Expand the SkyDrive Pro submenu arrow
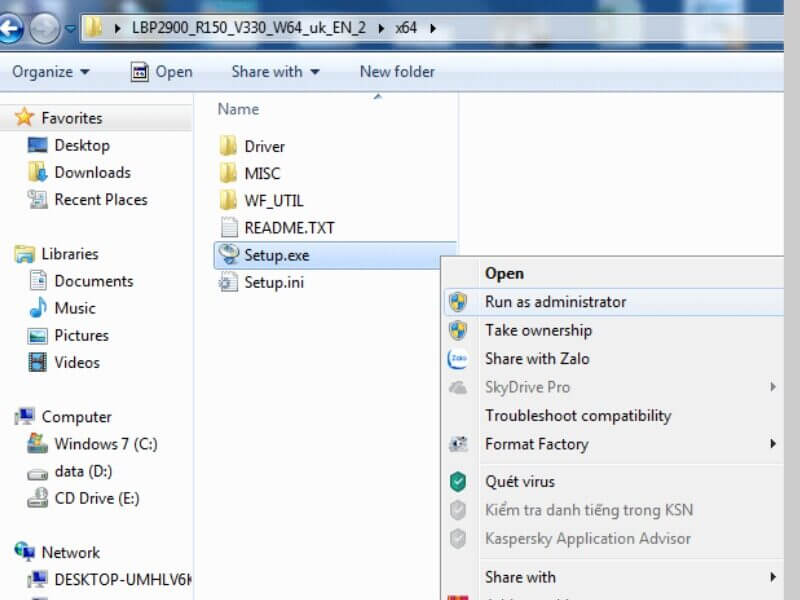 pos(773,387)
